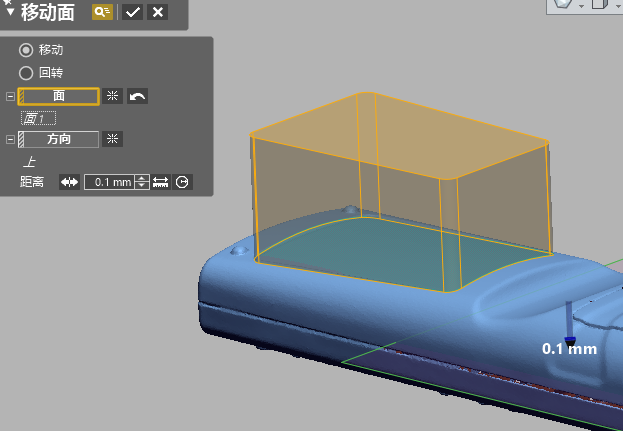Screen dimensions: 623x431
Task: Confirm Move Face with the checkmark button
Action: coord(132,12)
